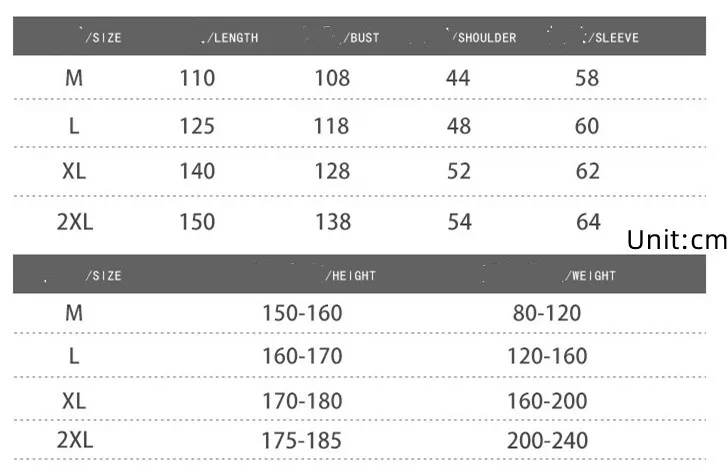Viewport: 728px width, 472px height.
Task: Click the SLEEVE column header
Action: pyautogui.click(x=613, y=38)
